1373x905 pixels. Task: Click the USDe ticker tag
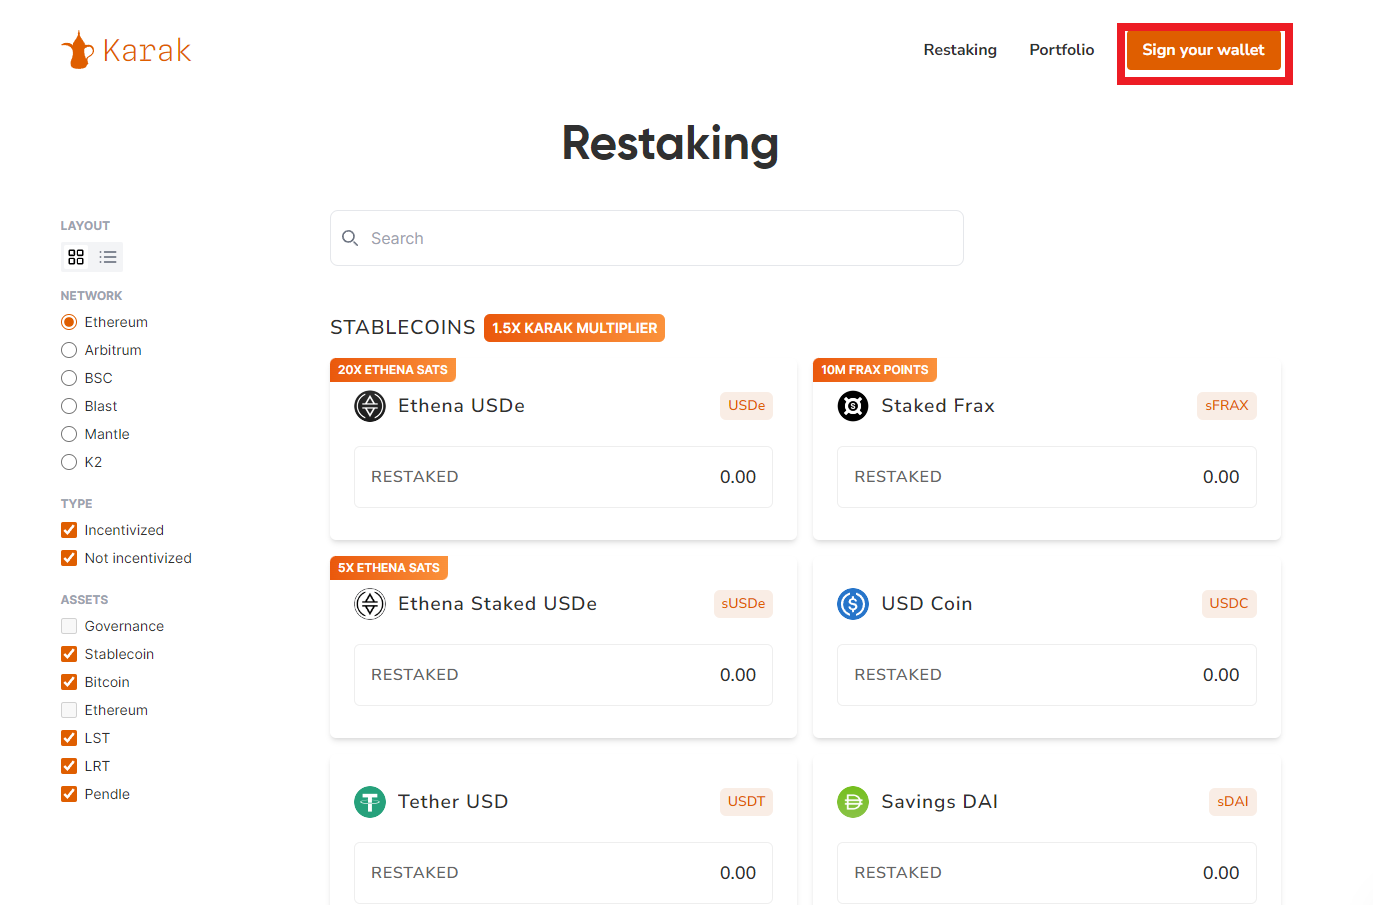click(746, 406)
